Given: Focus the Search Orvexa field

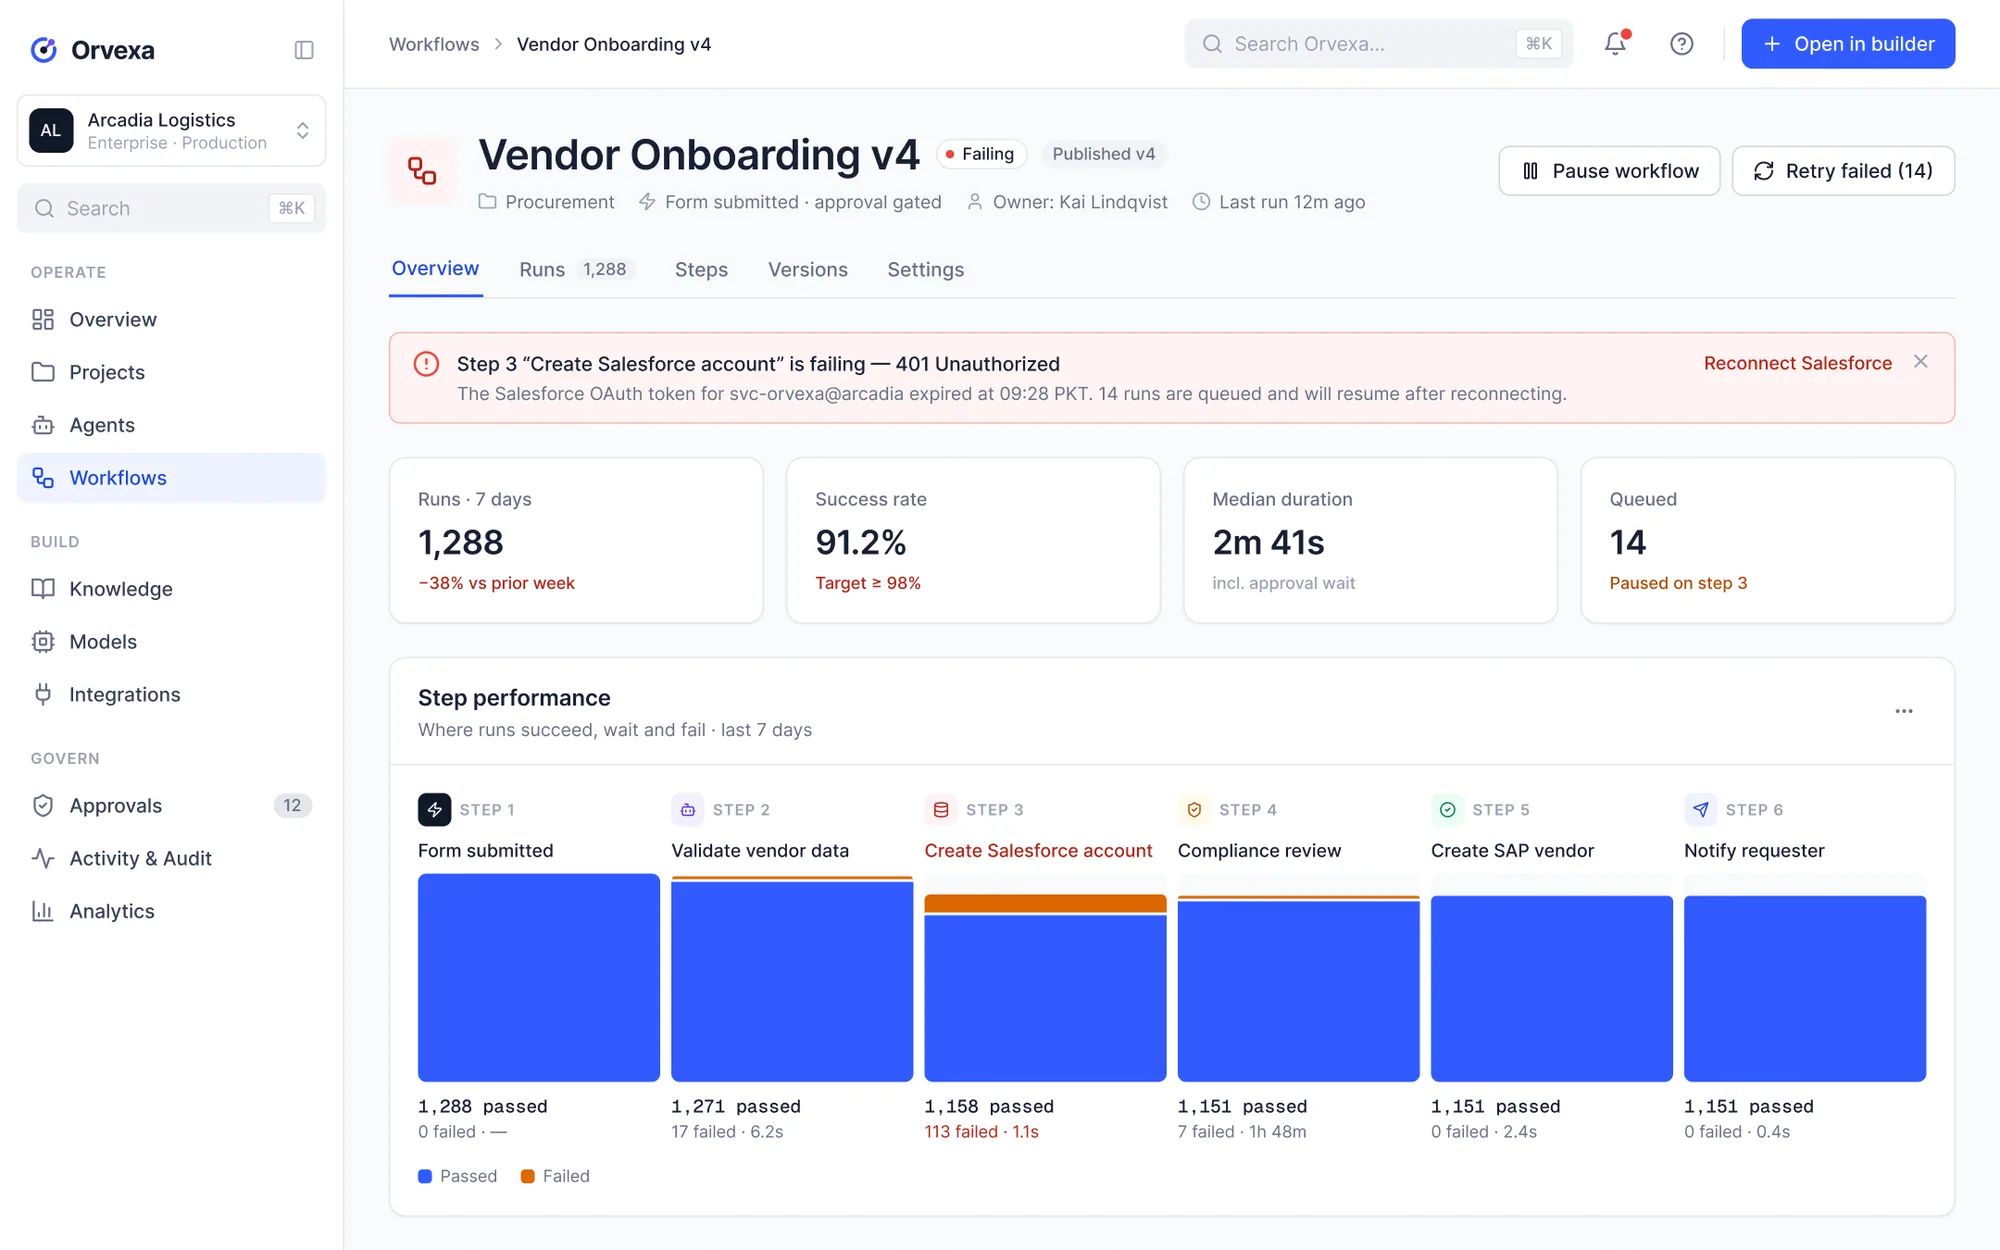Looking at the screenshot, I should pyautogui.click(x=1378, y=44).
